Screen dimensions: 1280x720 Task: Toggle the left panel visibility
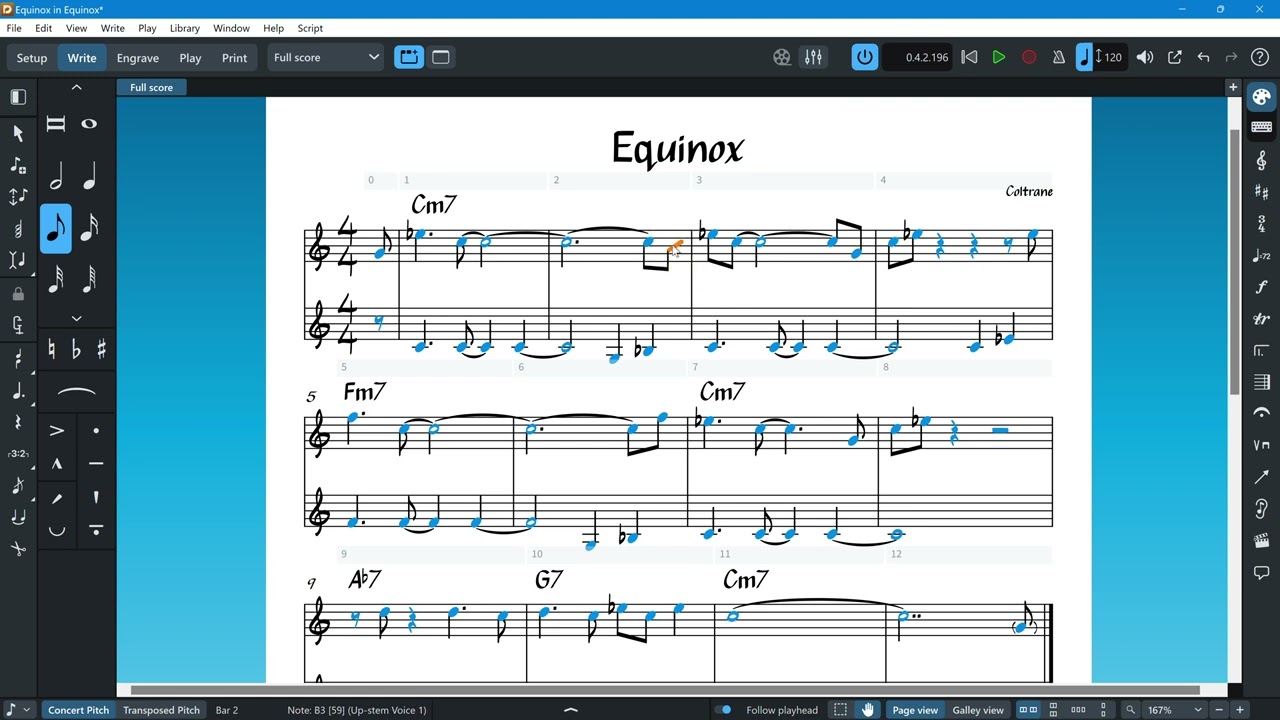(18, 97)
